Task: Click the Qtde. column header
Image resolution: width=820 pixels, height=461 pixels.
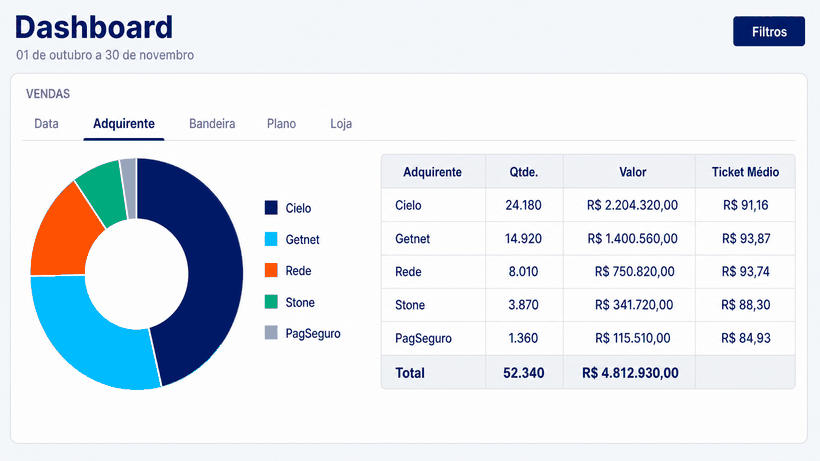Action: click(x=523, y=172)
